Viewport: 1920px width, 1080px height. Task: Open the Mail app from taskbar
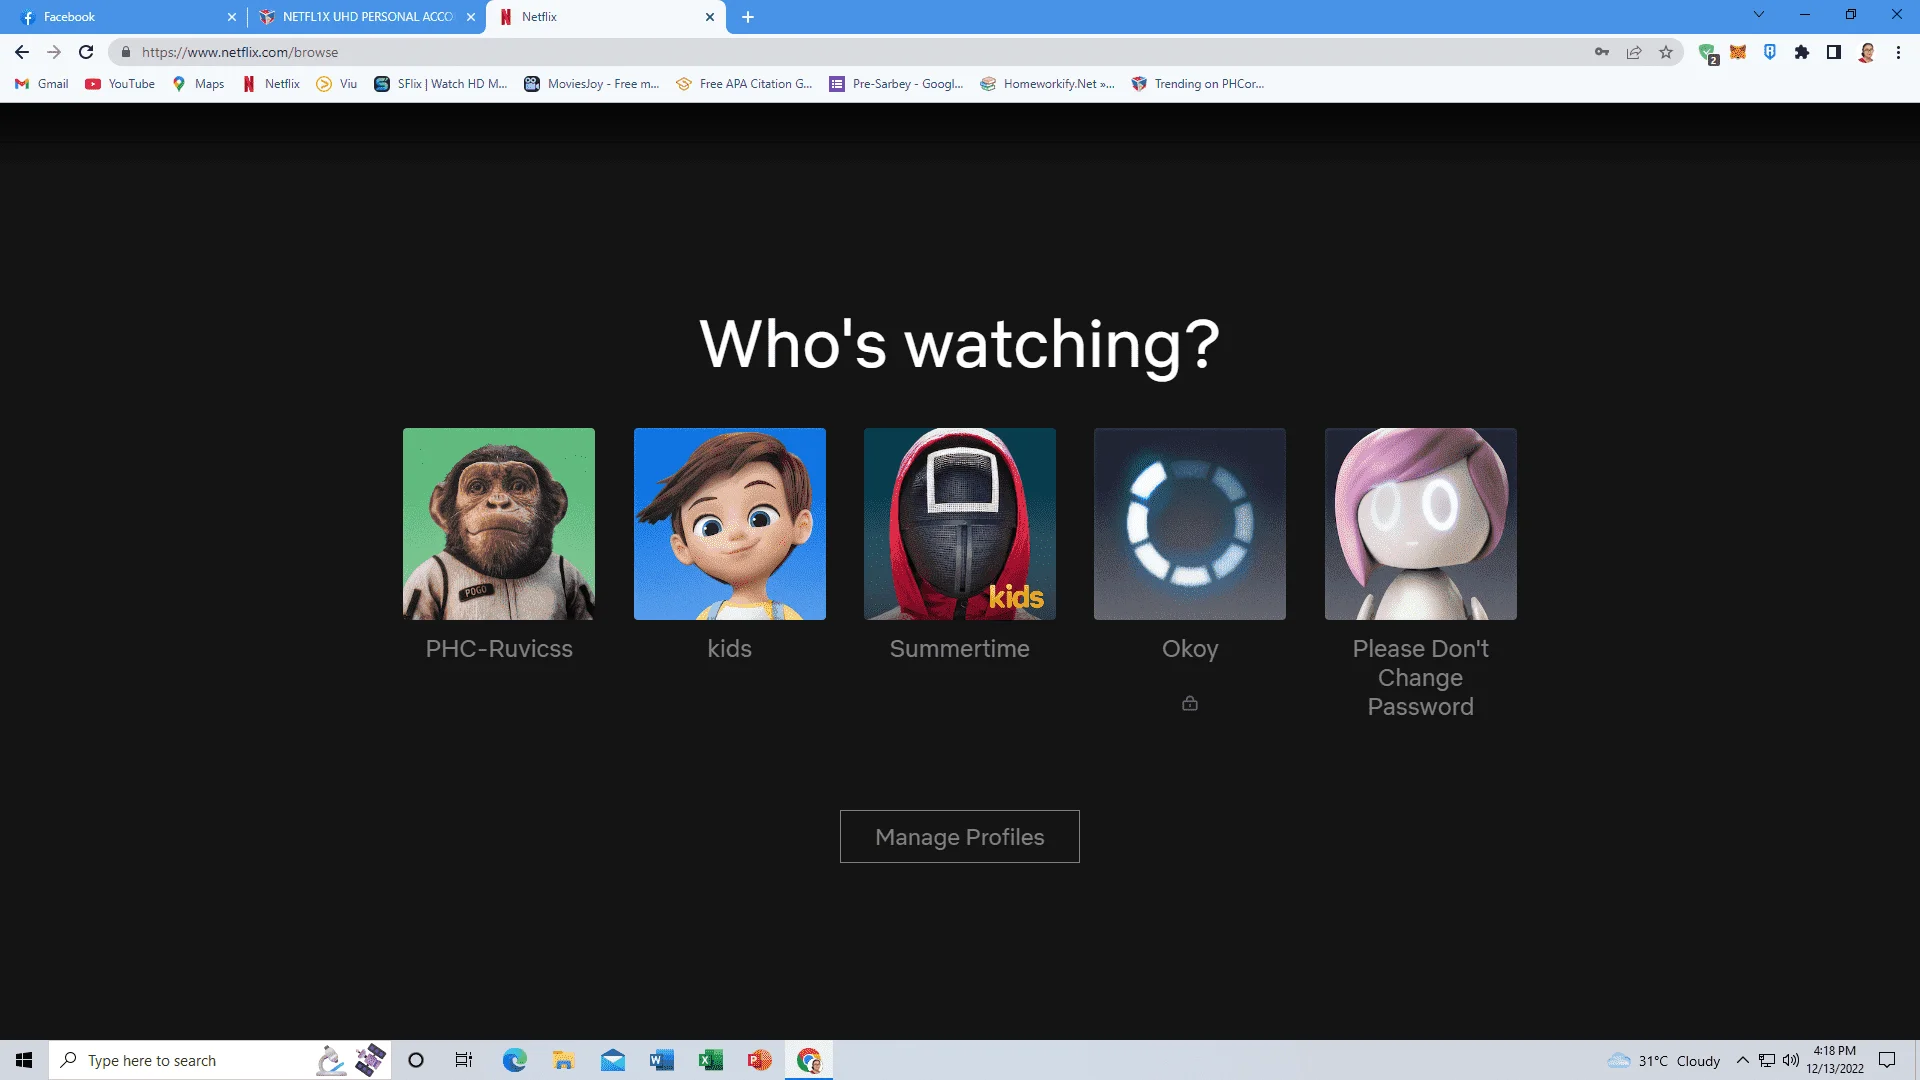612,1060
